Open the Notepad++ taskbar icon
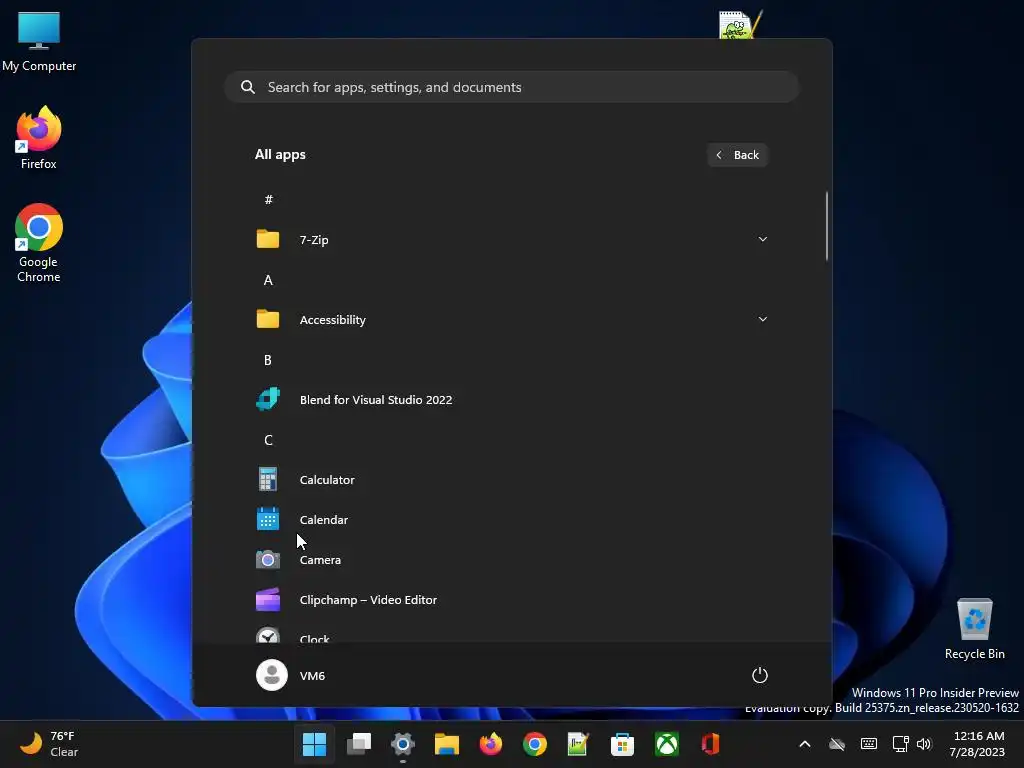This screenshot has width=1024, height=768. point(579,744)
